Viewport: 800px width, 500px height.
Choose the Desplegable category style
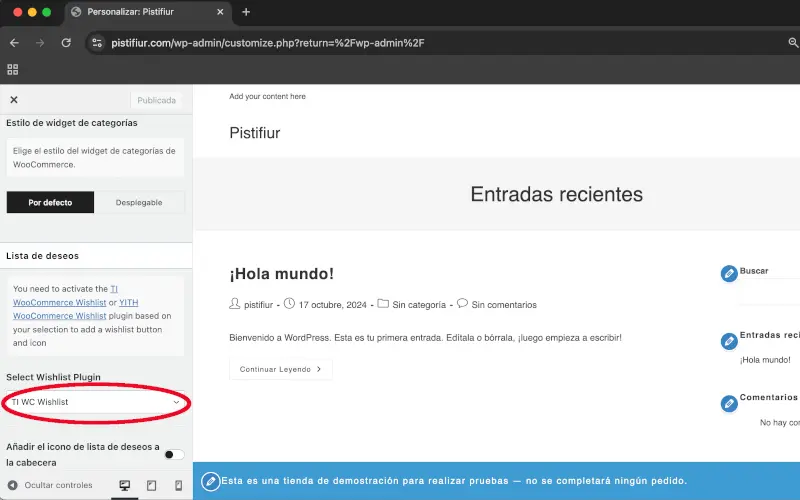pos(139,203)
